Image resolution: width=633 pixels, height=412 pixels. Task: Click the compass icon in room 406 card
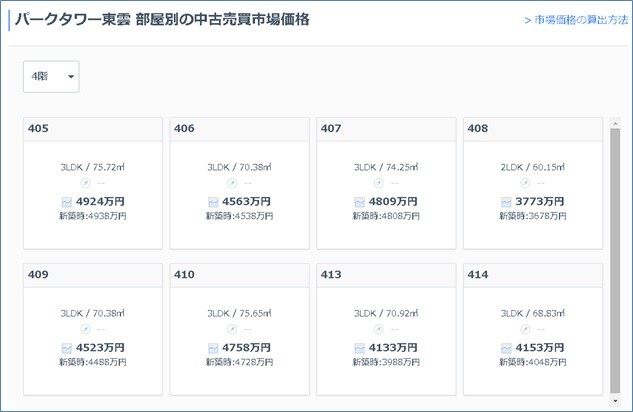(x=232, y=183)
